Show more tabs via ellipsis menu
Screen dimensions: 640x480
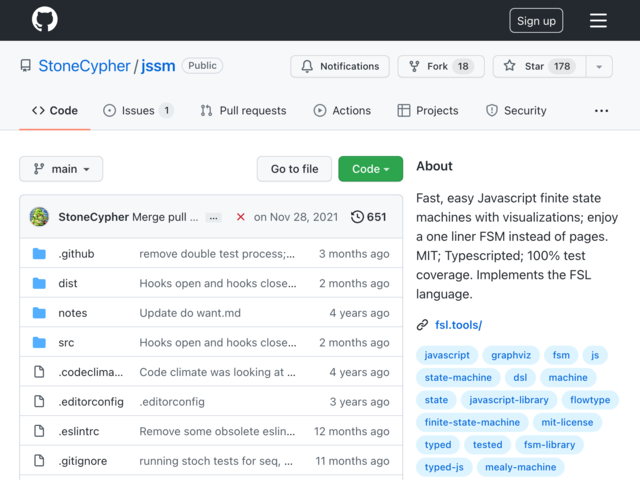[x=601, y=111]
